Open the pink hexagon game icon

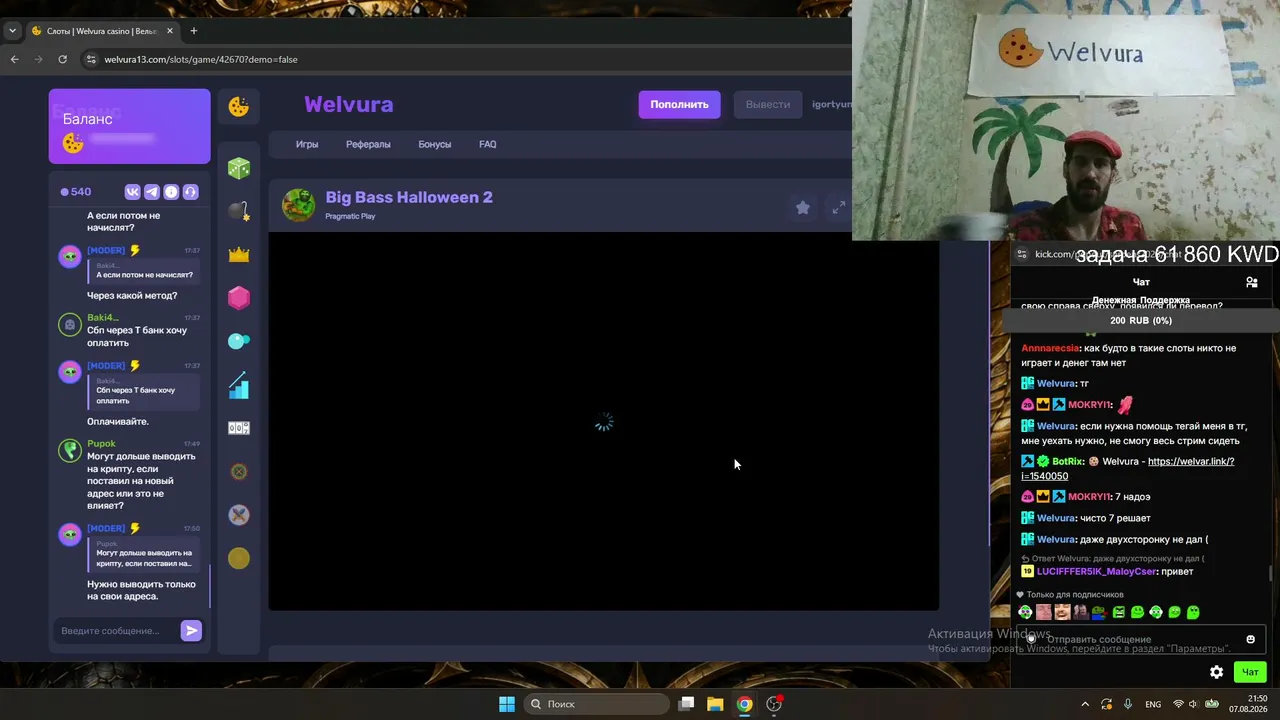coord(239,298)
